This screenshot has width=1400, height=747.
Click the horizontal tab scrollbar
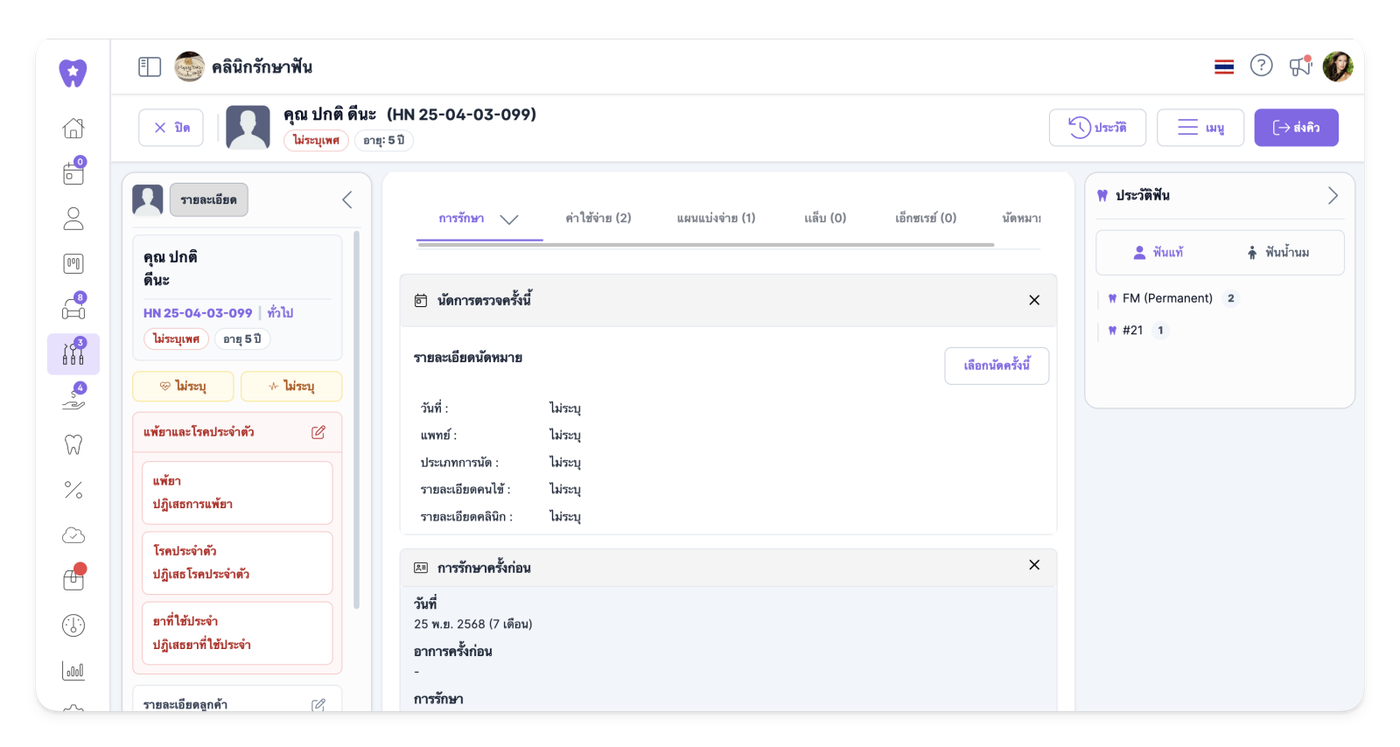click(706, 244)
